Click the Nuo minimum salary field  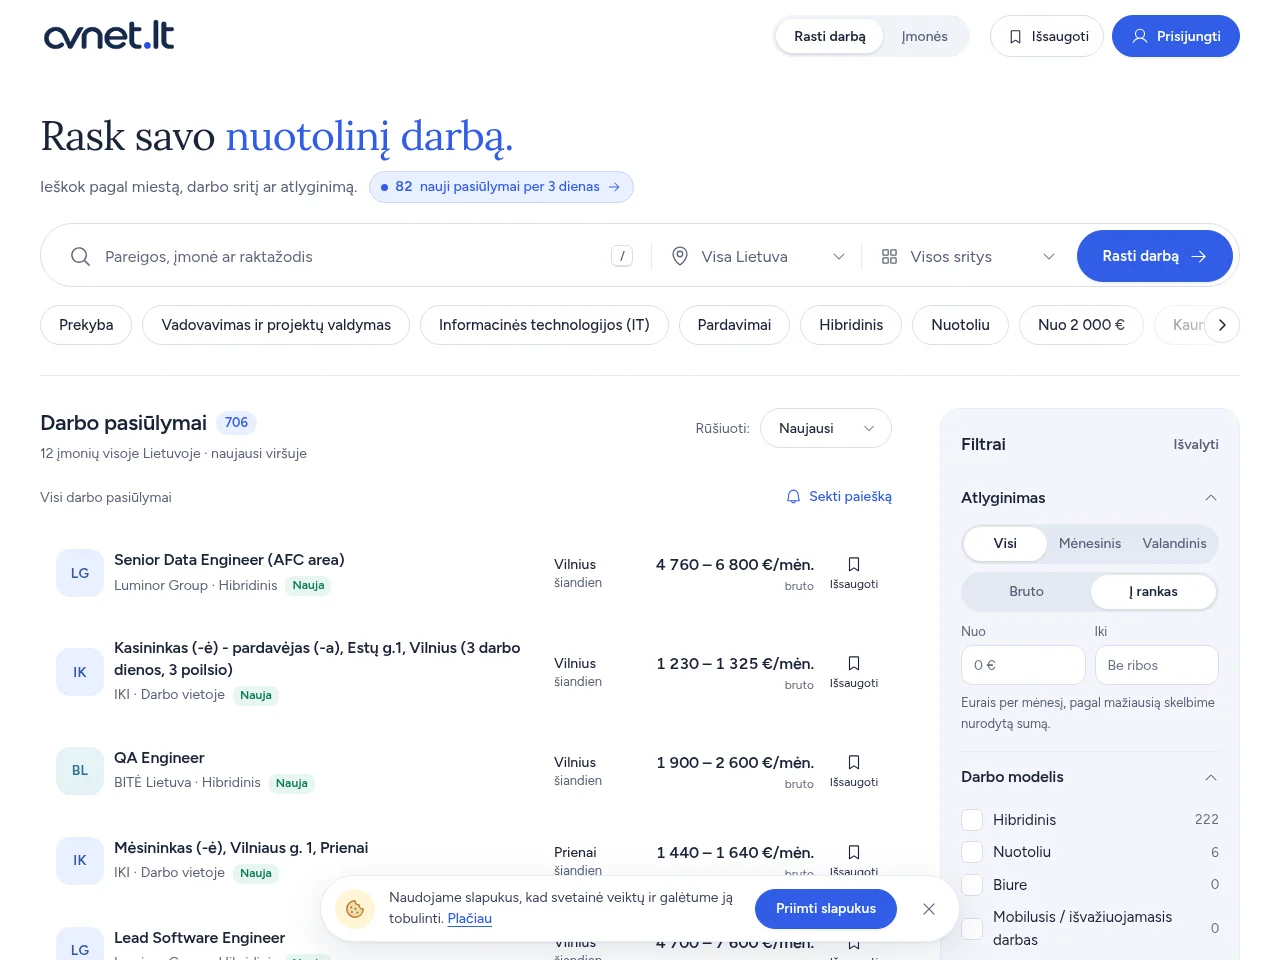(x=1023, y=665)
